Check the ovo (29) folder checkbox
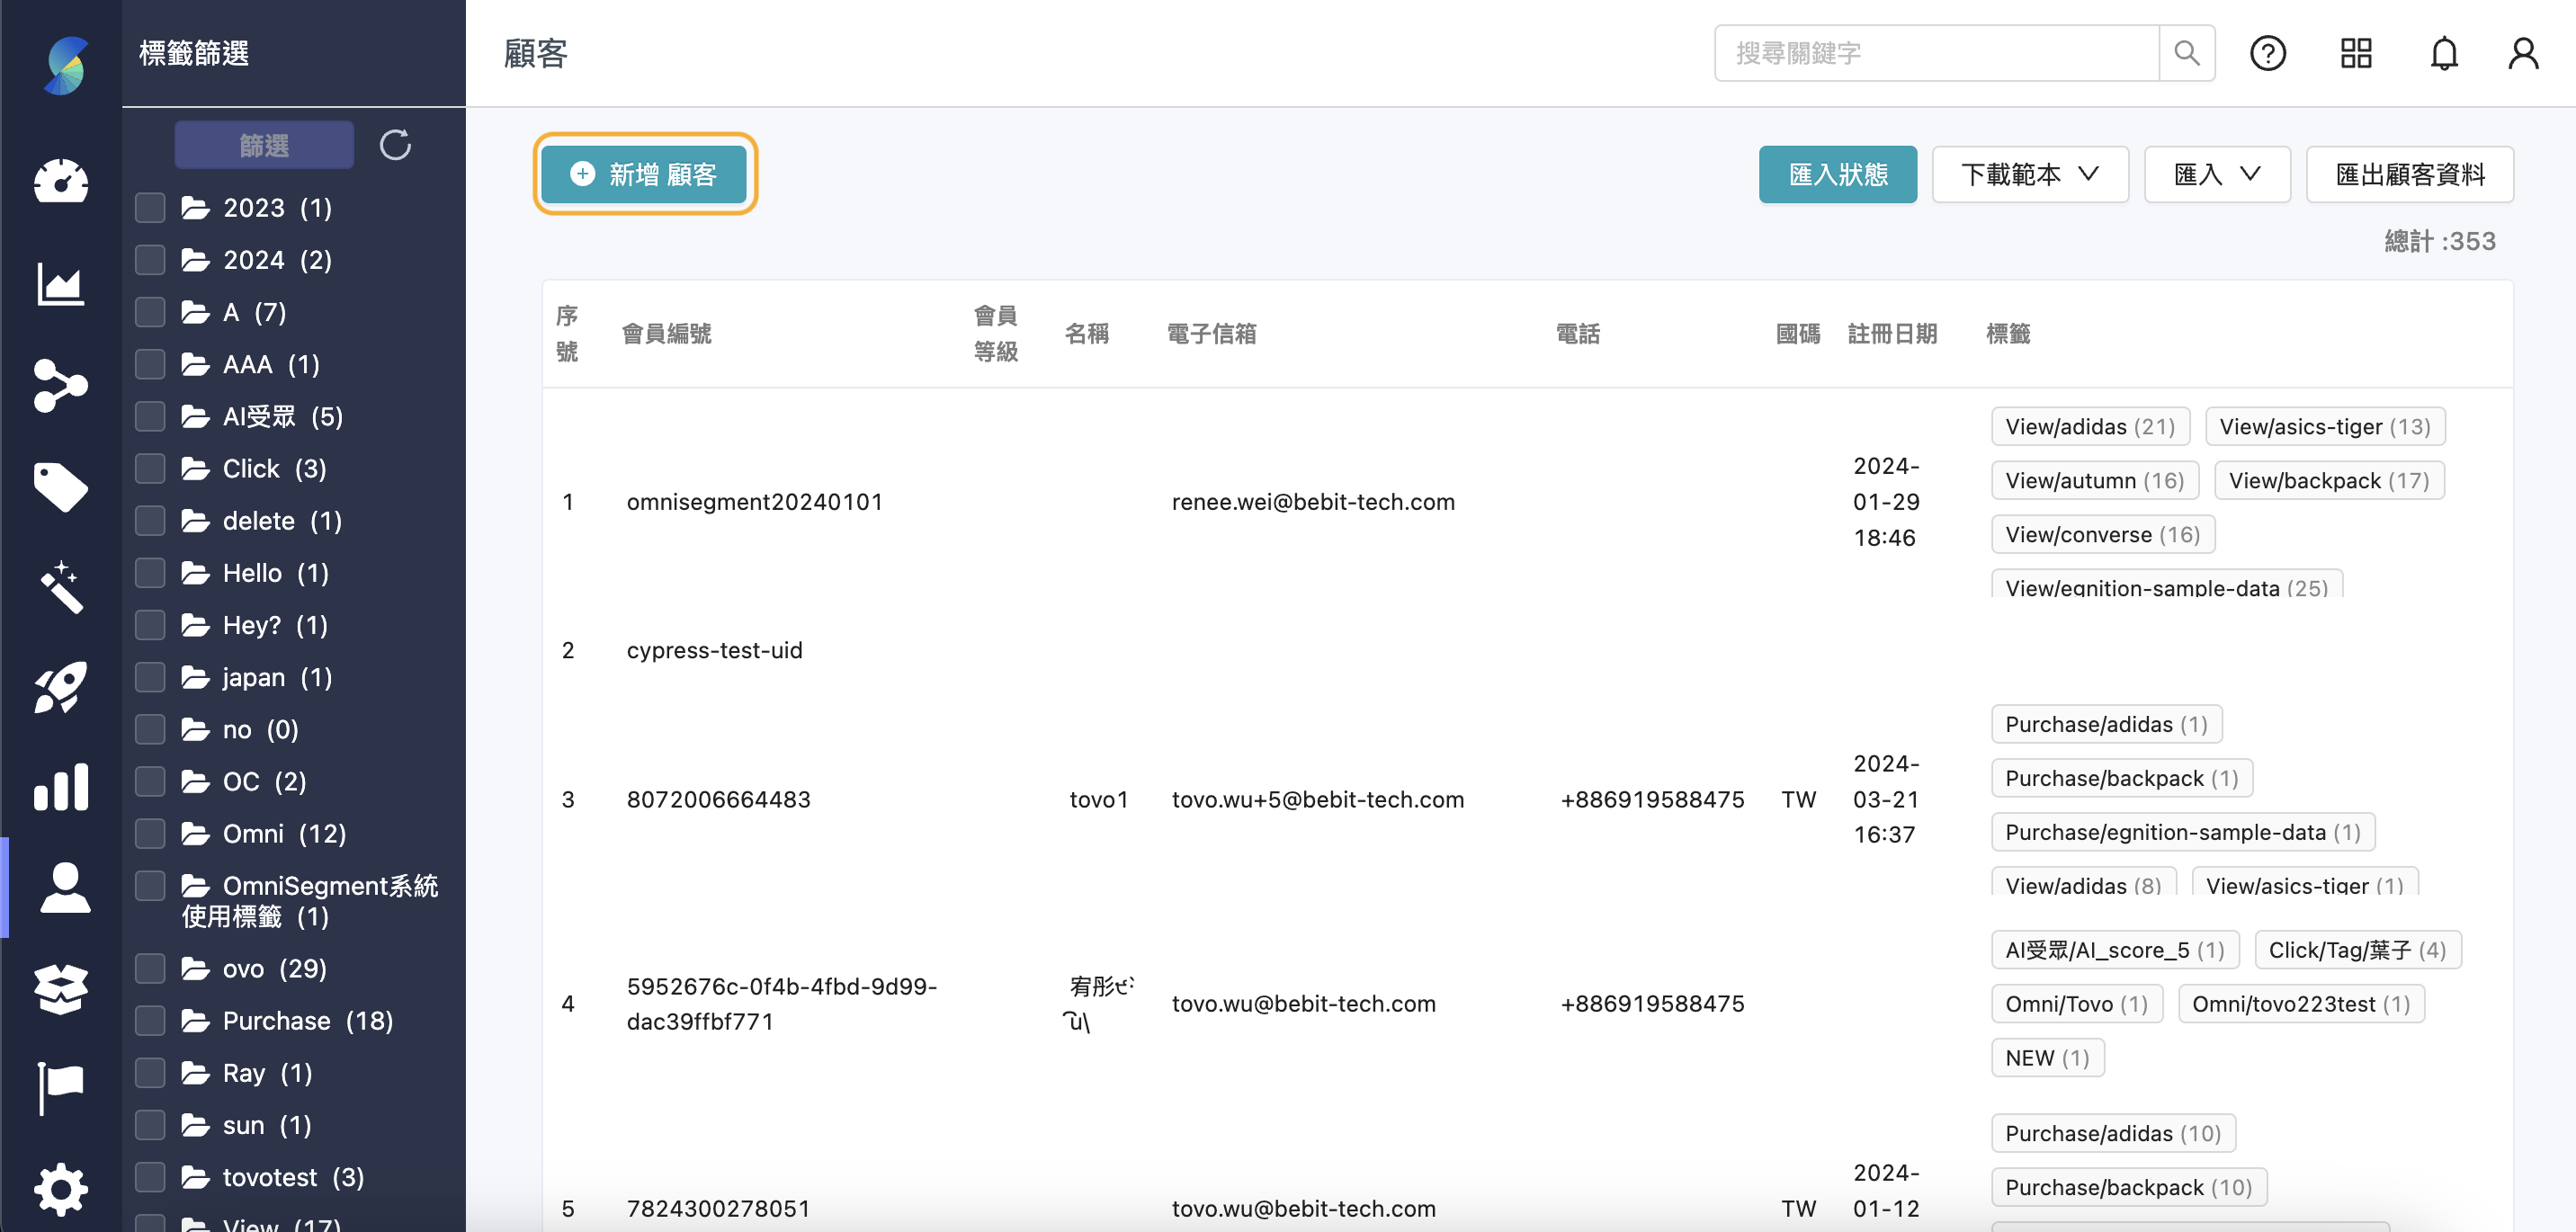The height and width of the screenshot is (1232, 2576). click(149, 968)
